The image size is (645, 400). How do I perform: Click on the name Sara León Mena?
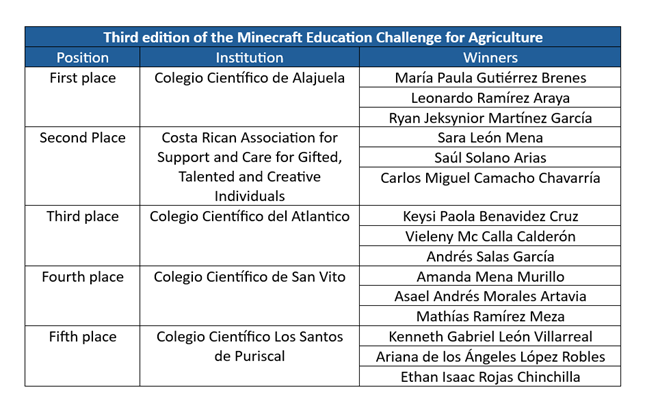pyautogui.click(x=490, y=137)
